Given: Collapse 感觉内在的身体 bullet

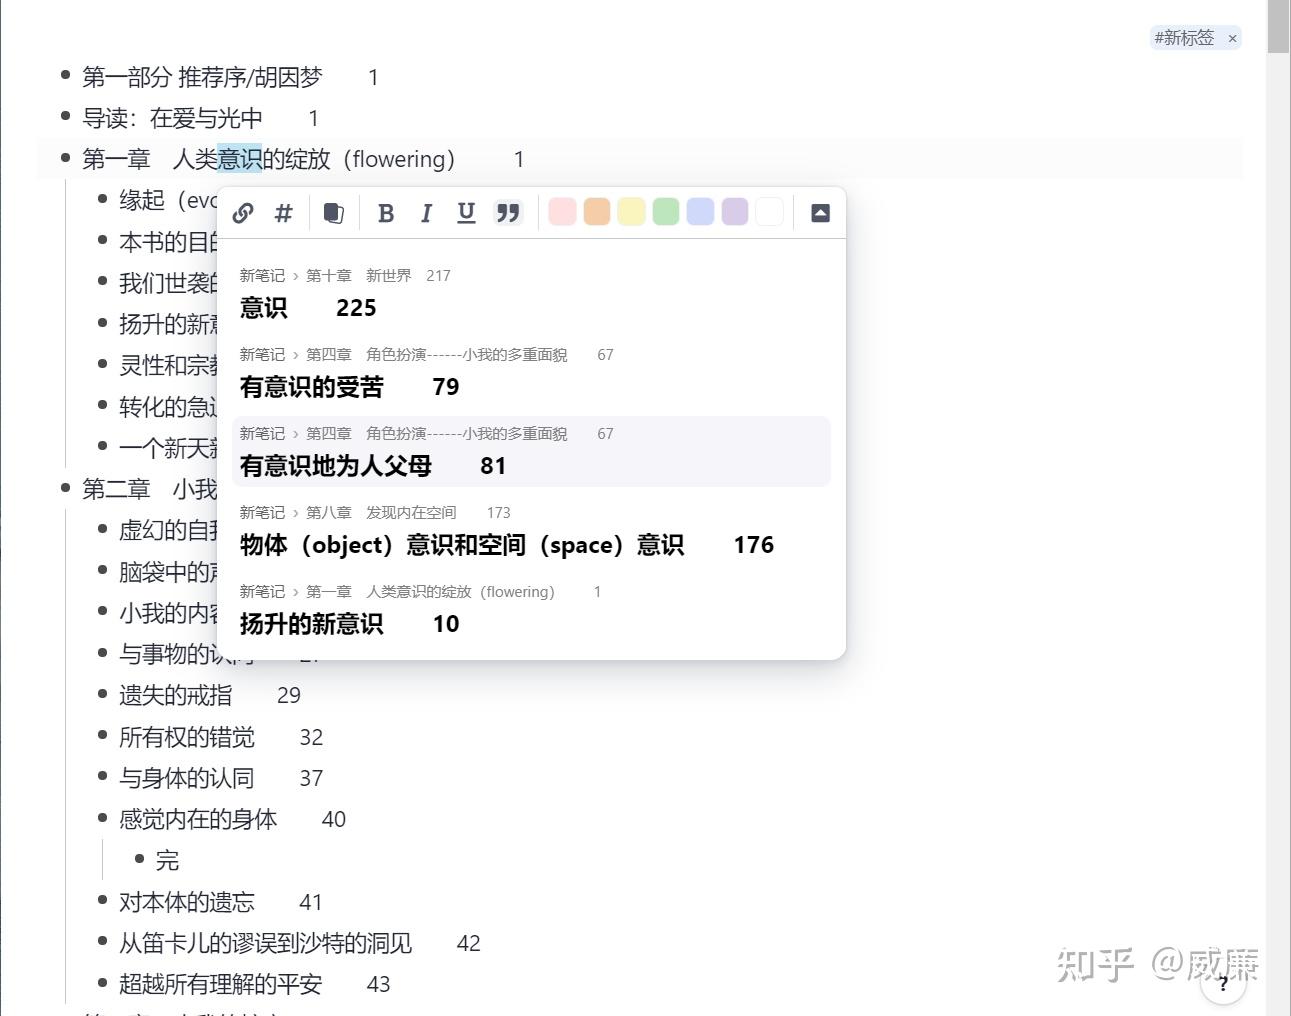Looking at the screenshot, I should (x=103, y=818).
